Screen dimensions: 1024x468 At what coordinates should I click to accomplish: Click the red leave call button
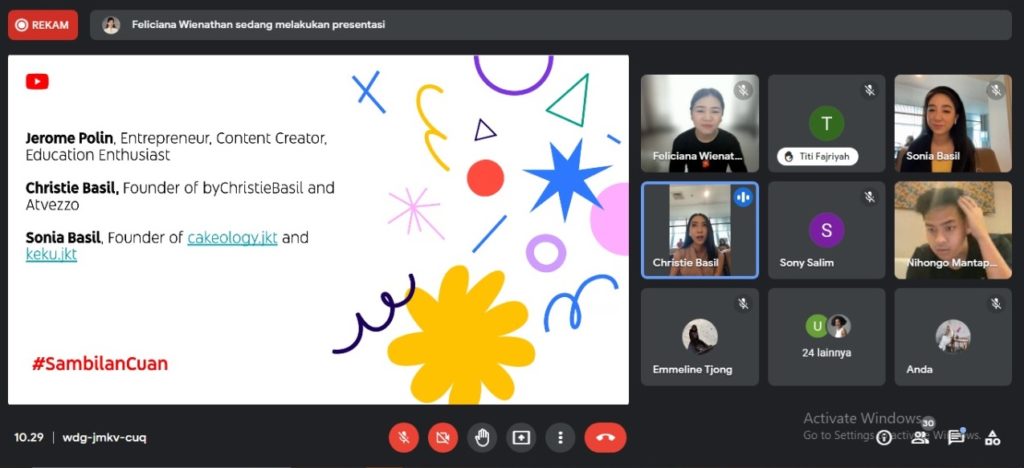[605, 438]
